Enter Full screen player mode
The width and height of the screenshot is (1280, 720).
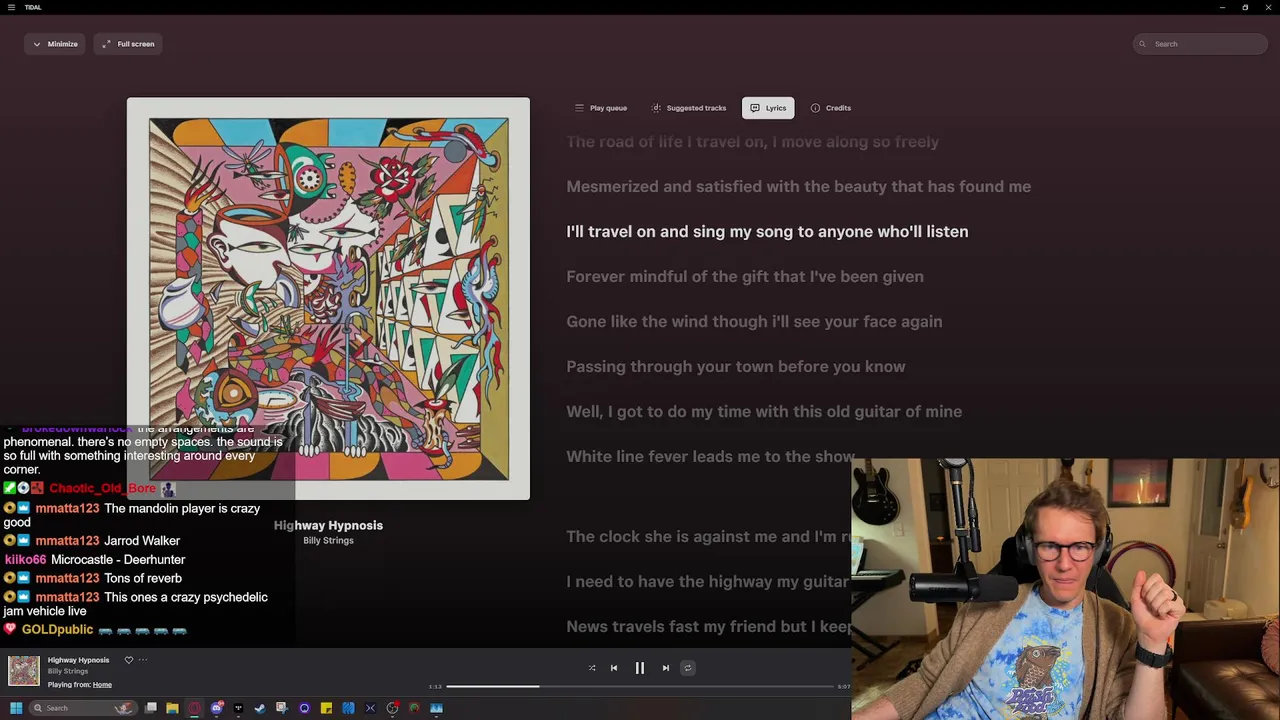coord(128,44)
